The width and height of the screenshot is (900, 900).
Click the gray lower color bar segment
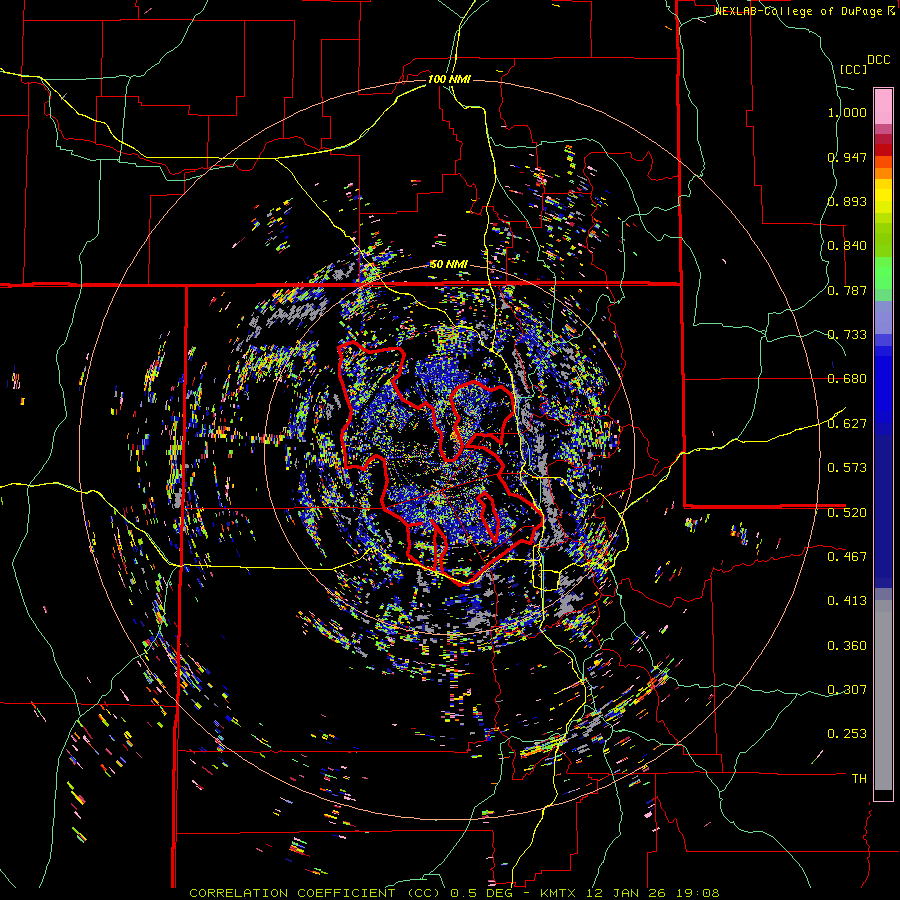883,695
